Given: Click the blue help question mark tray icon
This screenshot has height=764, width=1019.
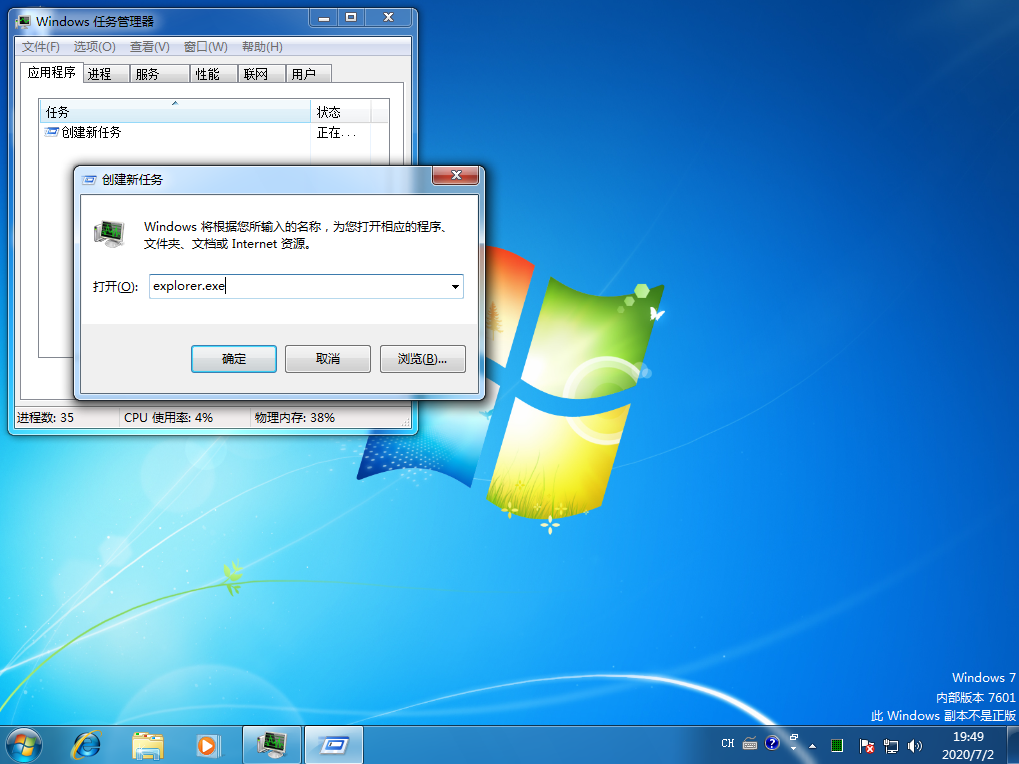Looking at the screenshot, I should pyautogui.click(x=772, y=744).
